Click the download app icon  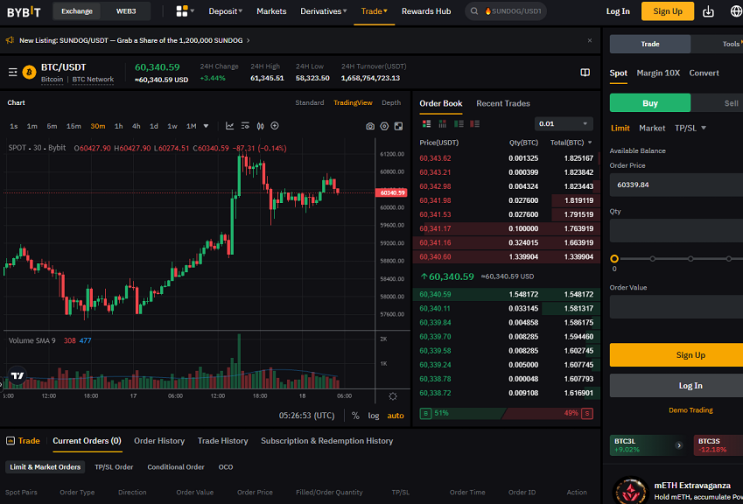[x=708, y=11]
